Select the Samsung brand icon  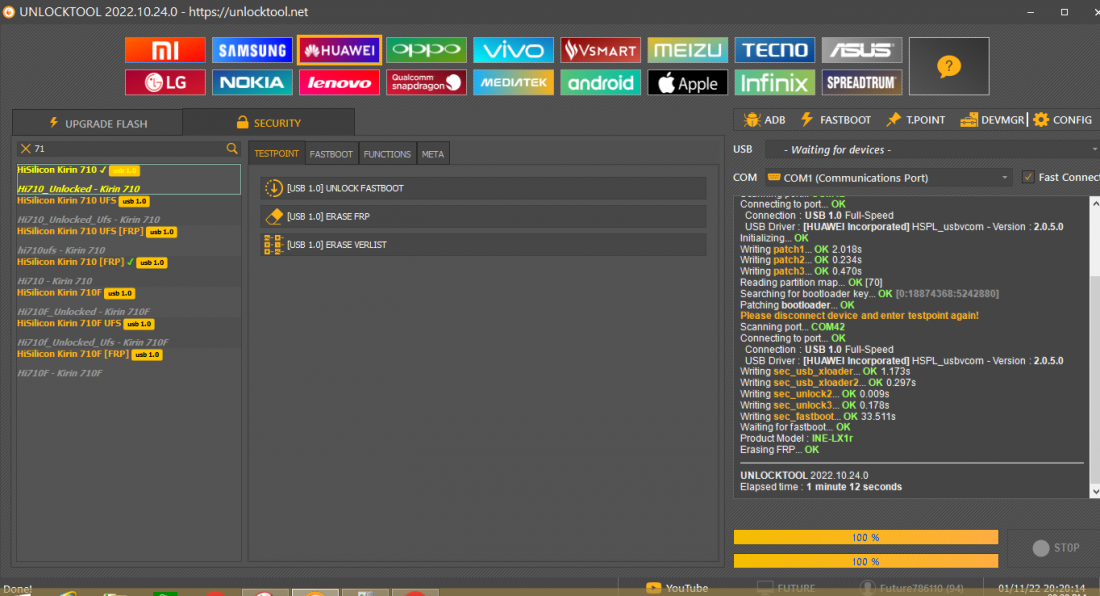[x=252, y=50]
